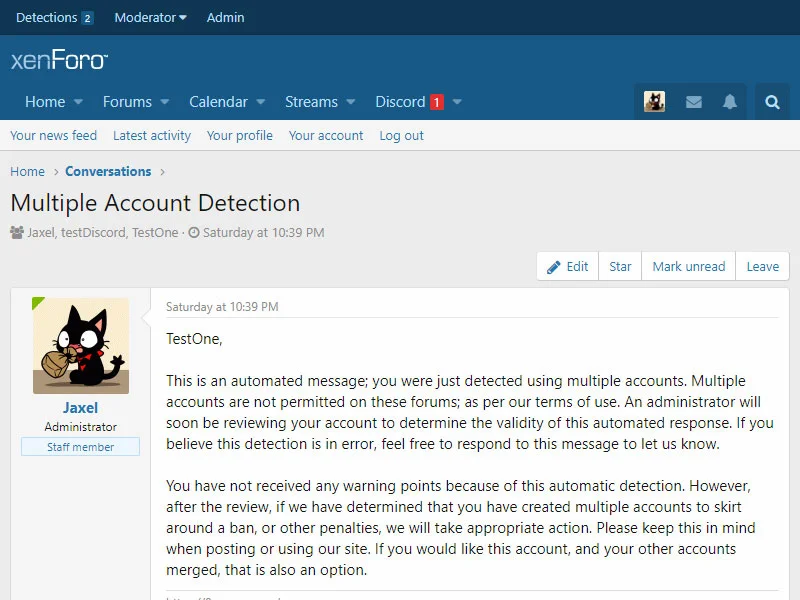Go to the Home tab
Image resolution: width=800 pixels, height=600 pixels.
coord(45,102)
